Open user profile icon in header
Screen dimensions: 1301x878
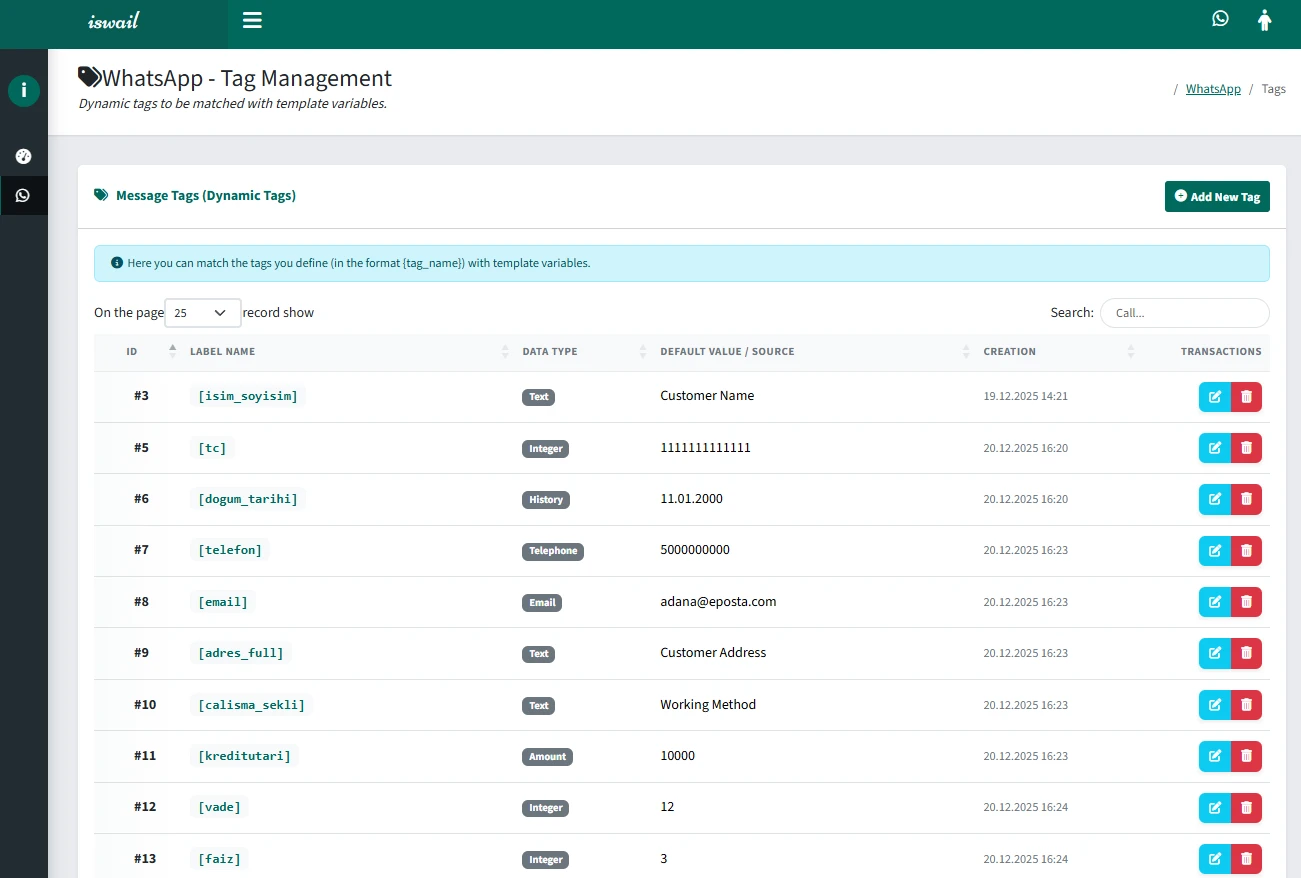1264,20
